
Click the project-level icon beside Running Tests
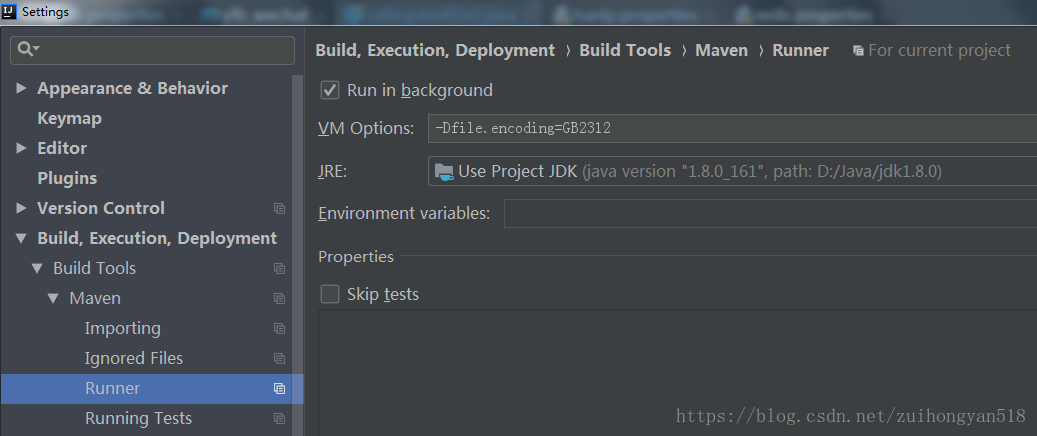pyautogui.click(x=280, y=419)
